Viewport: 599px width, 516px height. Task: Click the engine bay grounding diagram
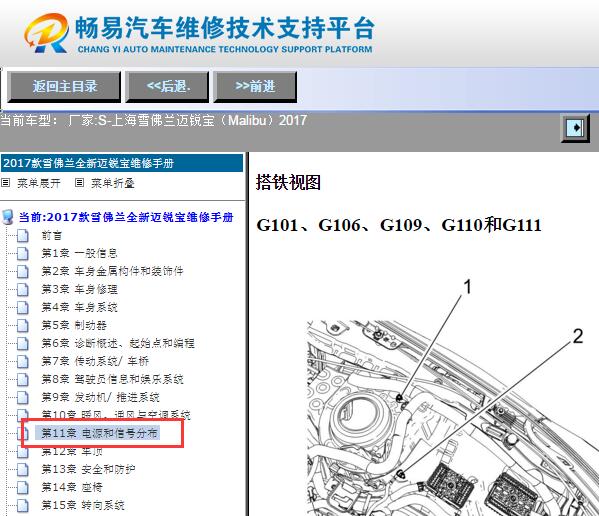coord(453,418)
